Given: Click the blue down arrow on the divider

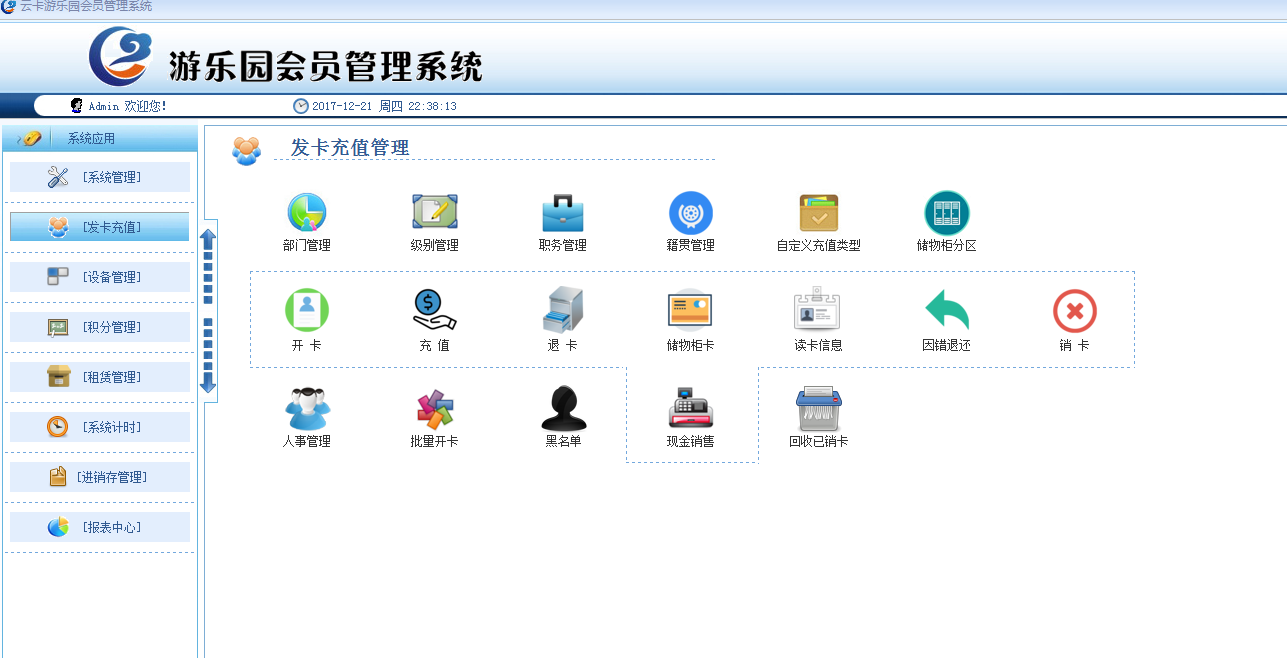Looking at the screenshot, I should (x=208, y=384).
